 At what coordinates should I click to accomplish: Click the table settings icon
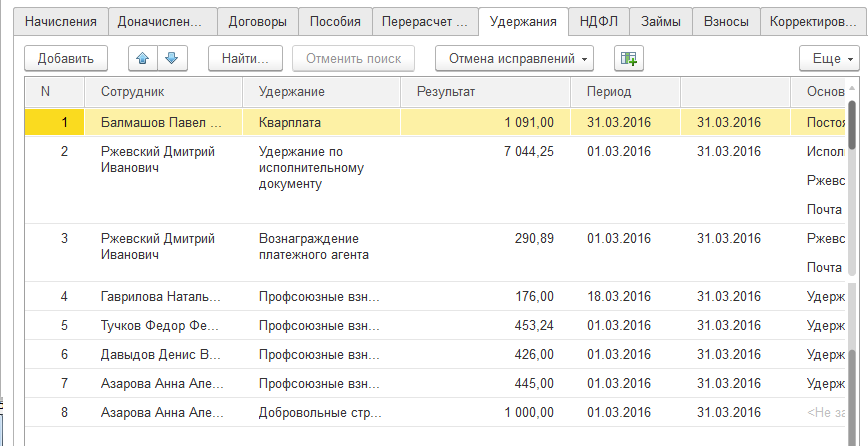[x=628, y=59]
